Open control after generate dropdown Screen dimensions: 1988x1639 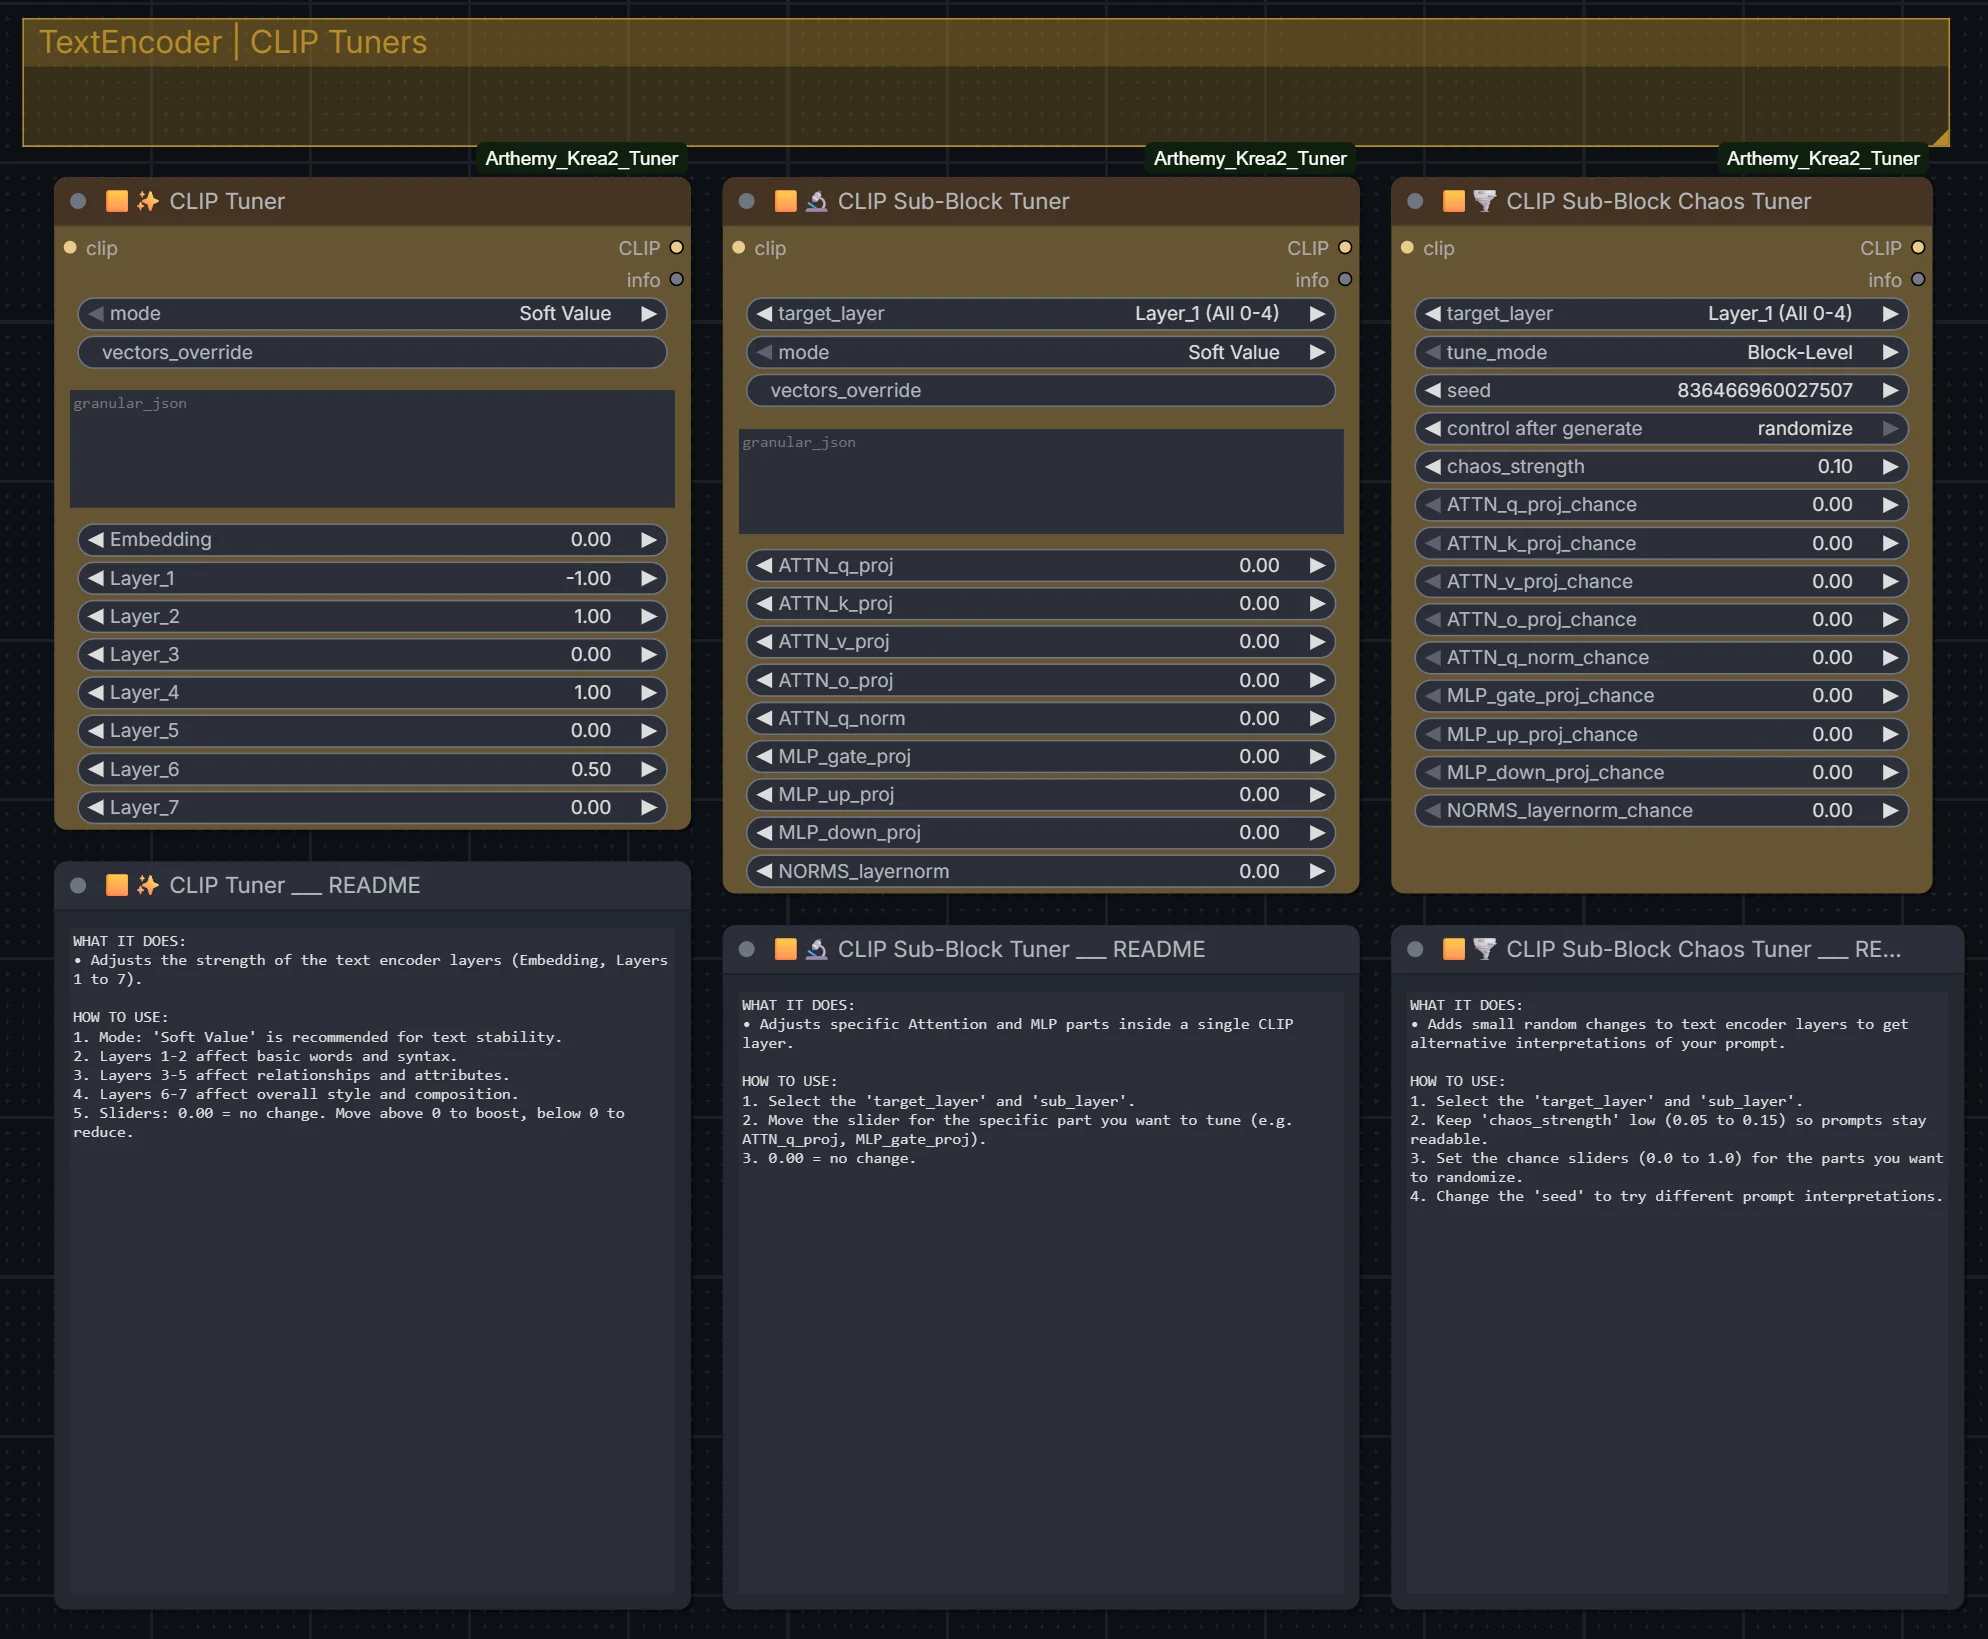[x=1661, y=428]
